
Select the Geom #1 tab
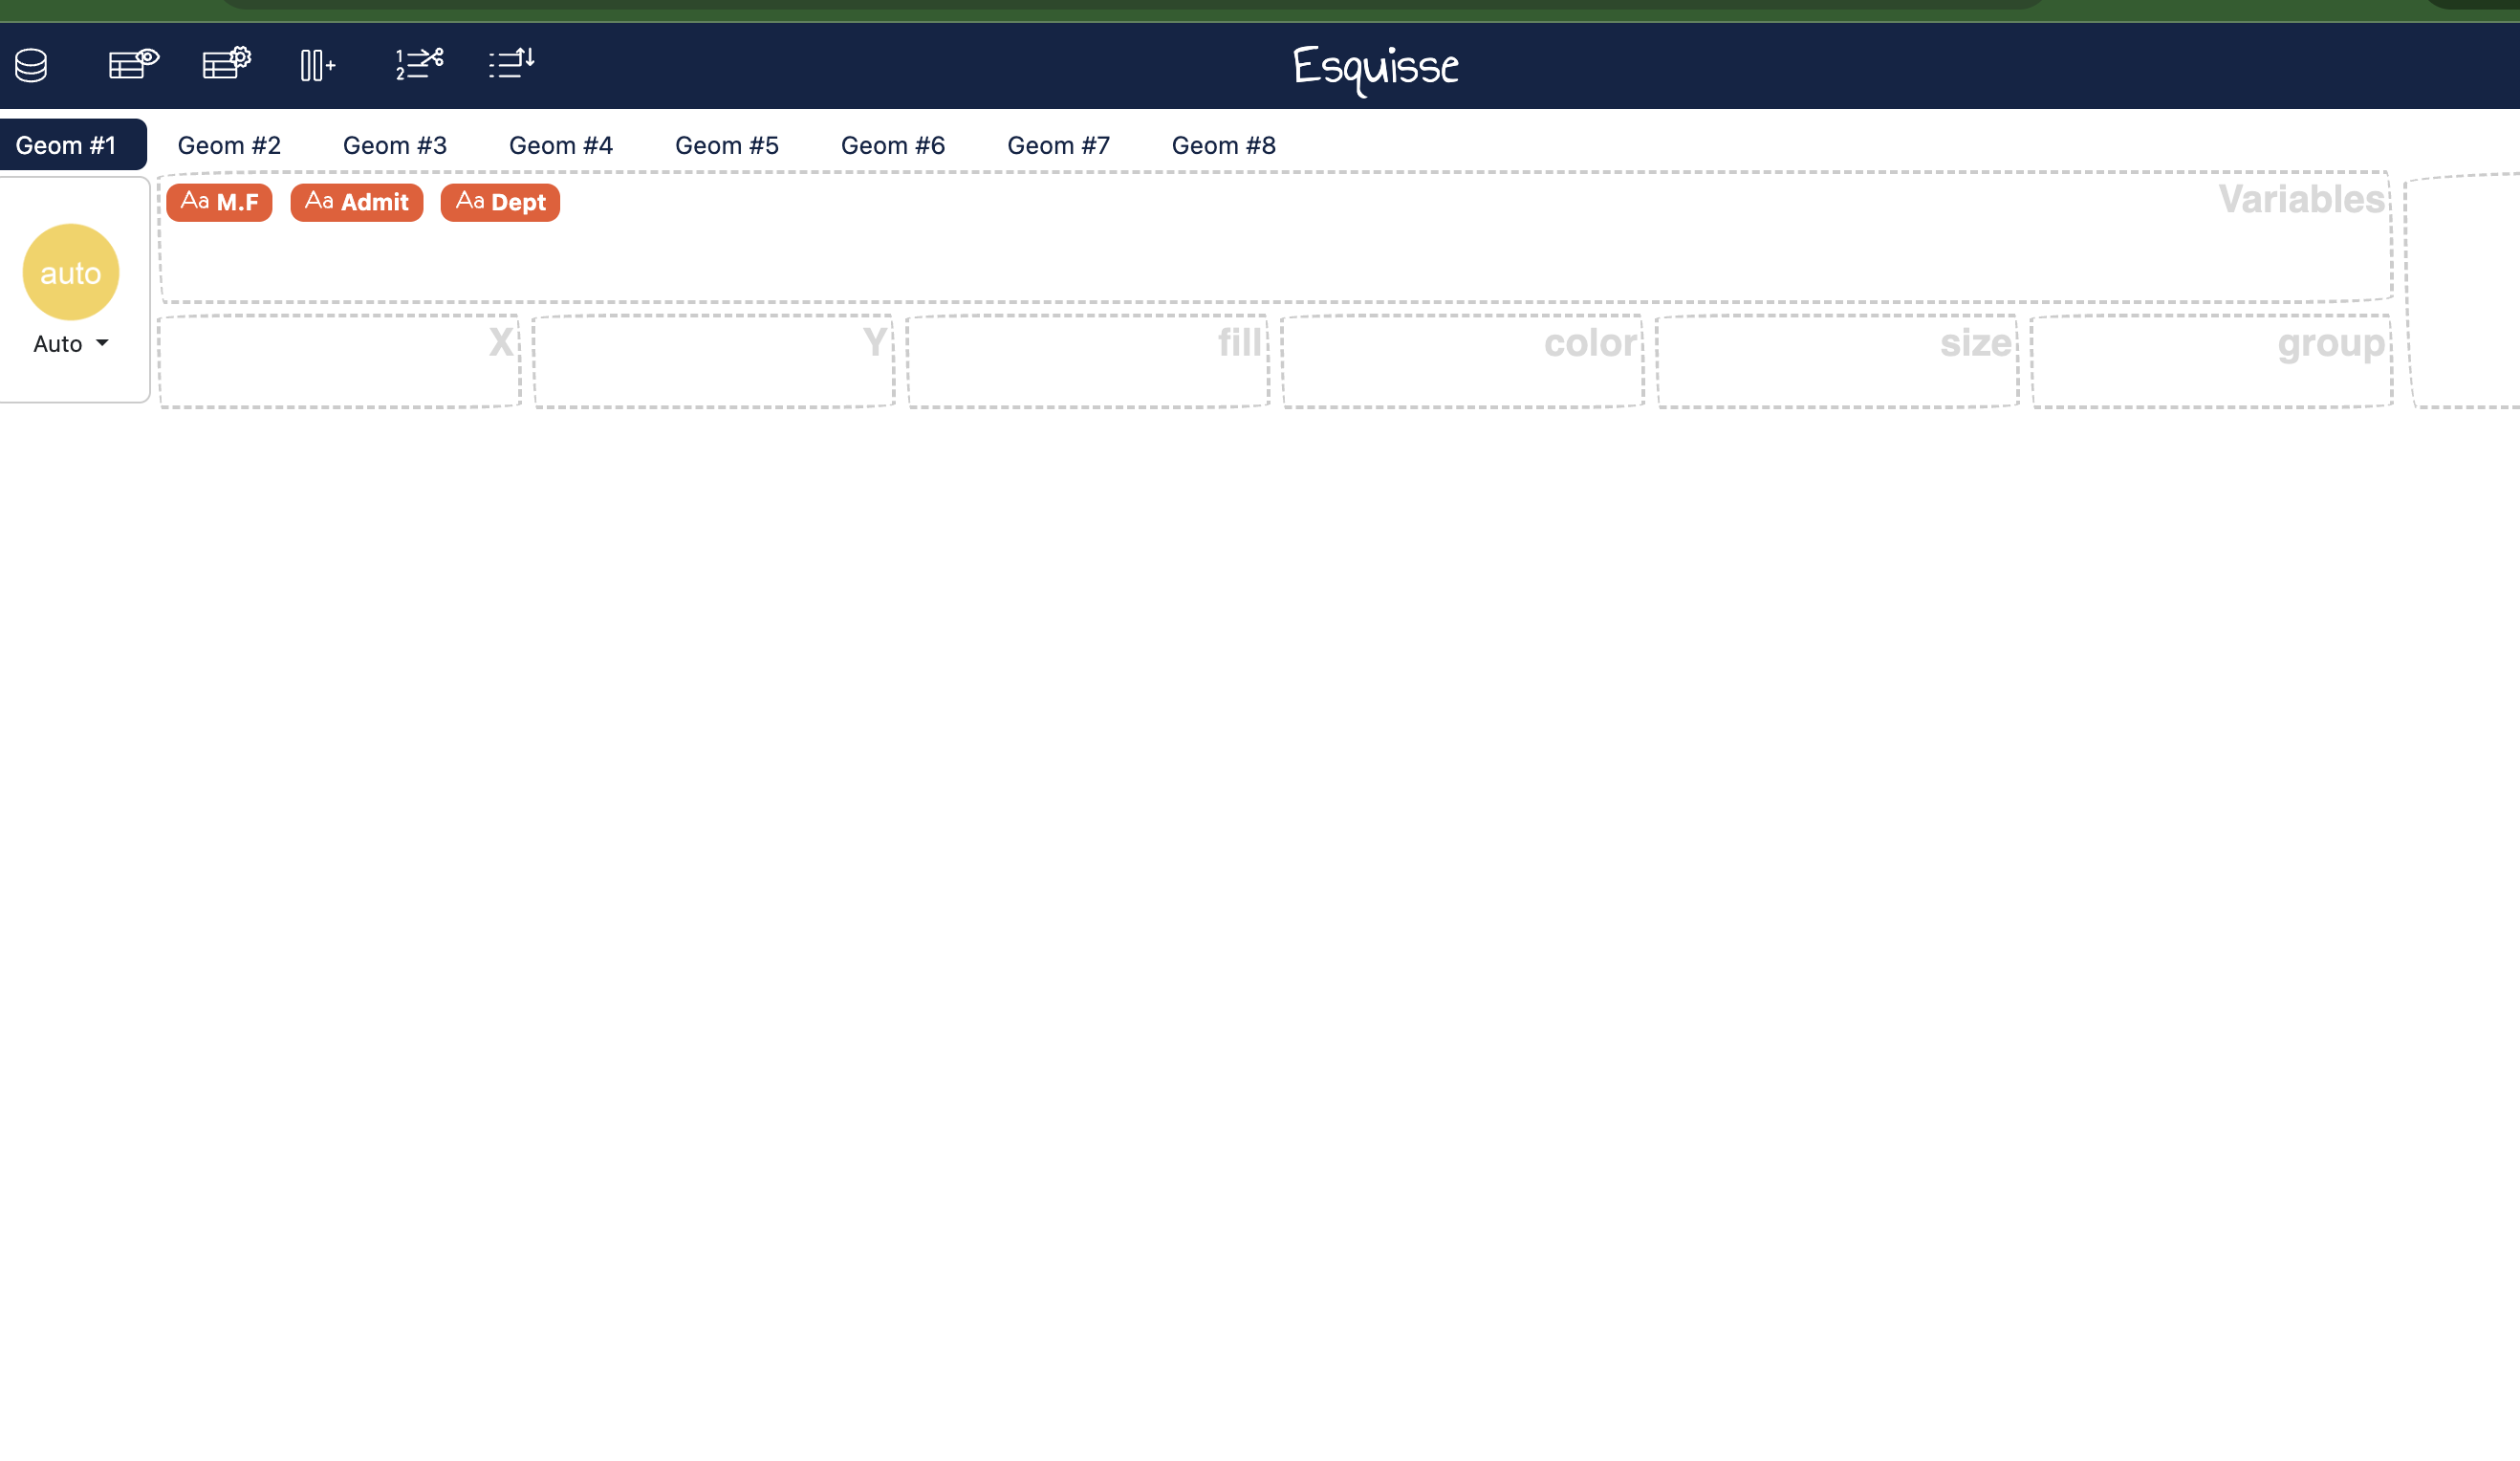[66, 146]
